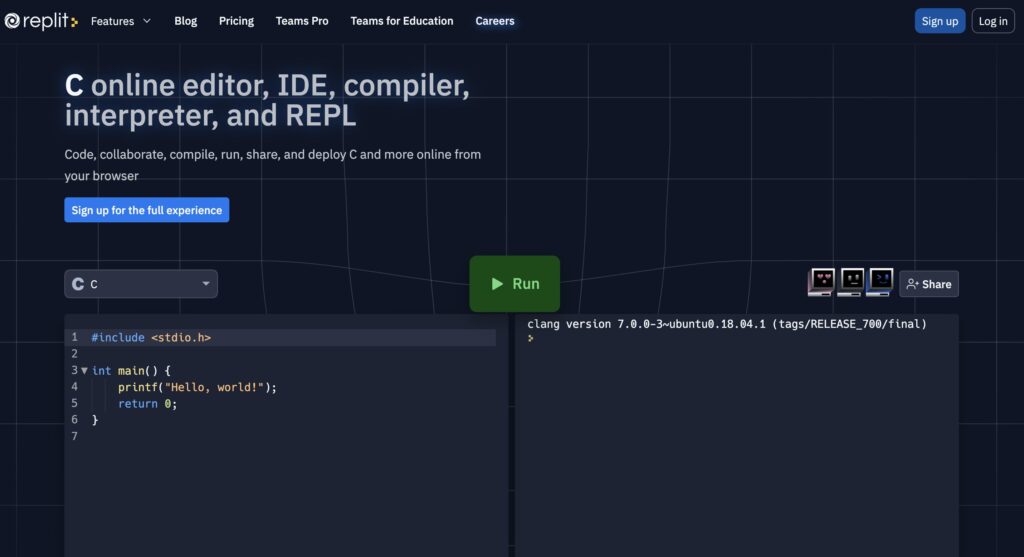The image size is (1024, 557).
Task: Open the neutral-face computer avatar icon
Action: (851, 282)
